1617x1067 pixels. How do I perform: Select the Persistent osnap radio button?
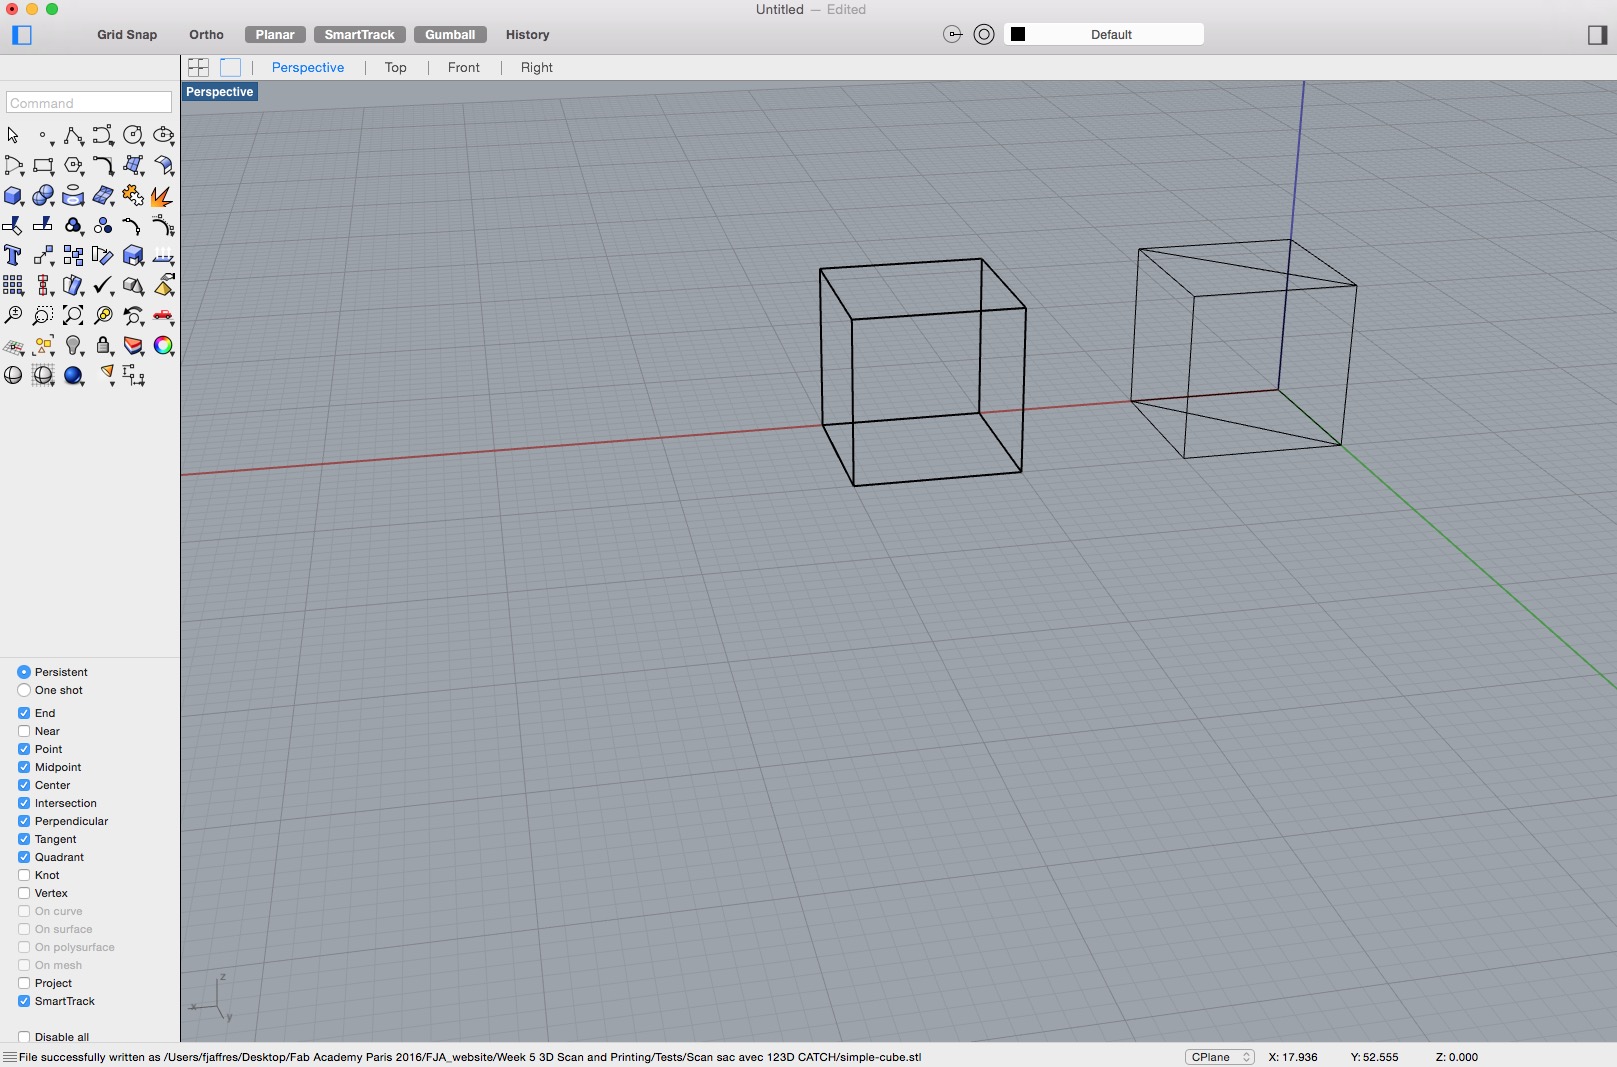(x=24, y=672)
